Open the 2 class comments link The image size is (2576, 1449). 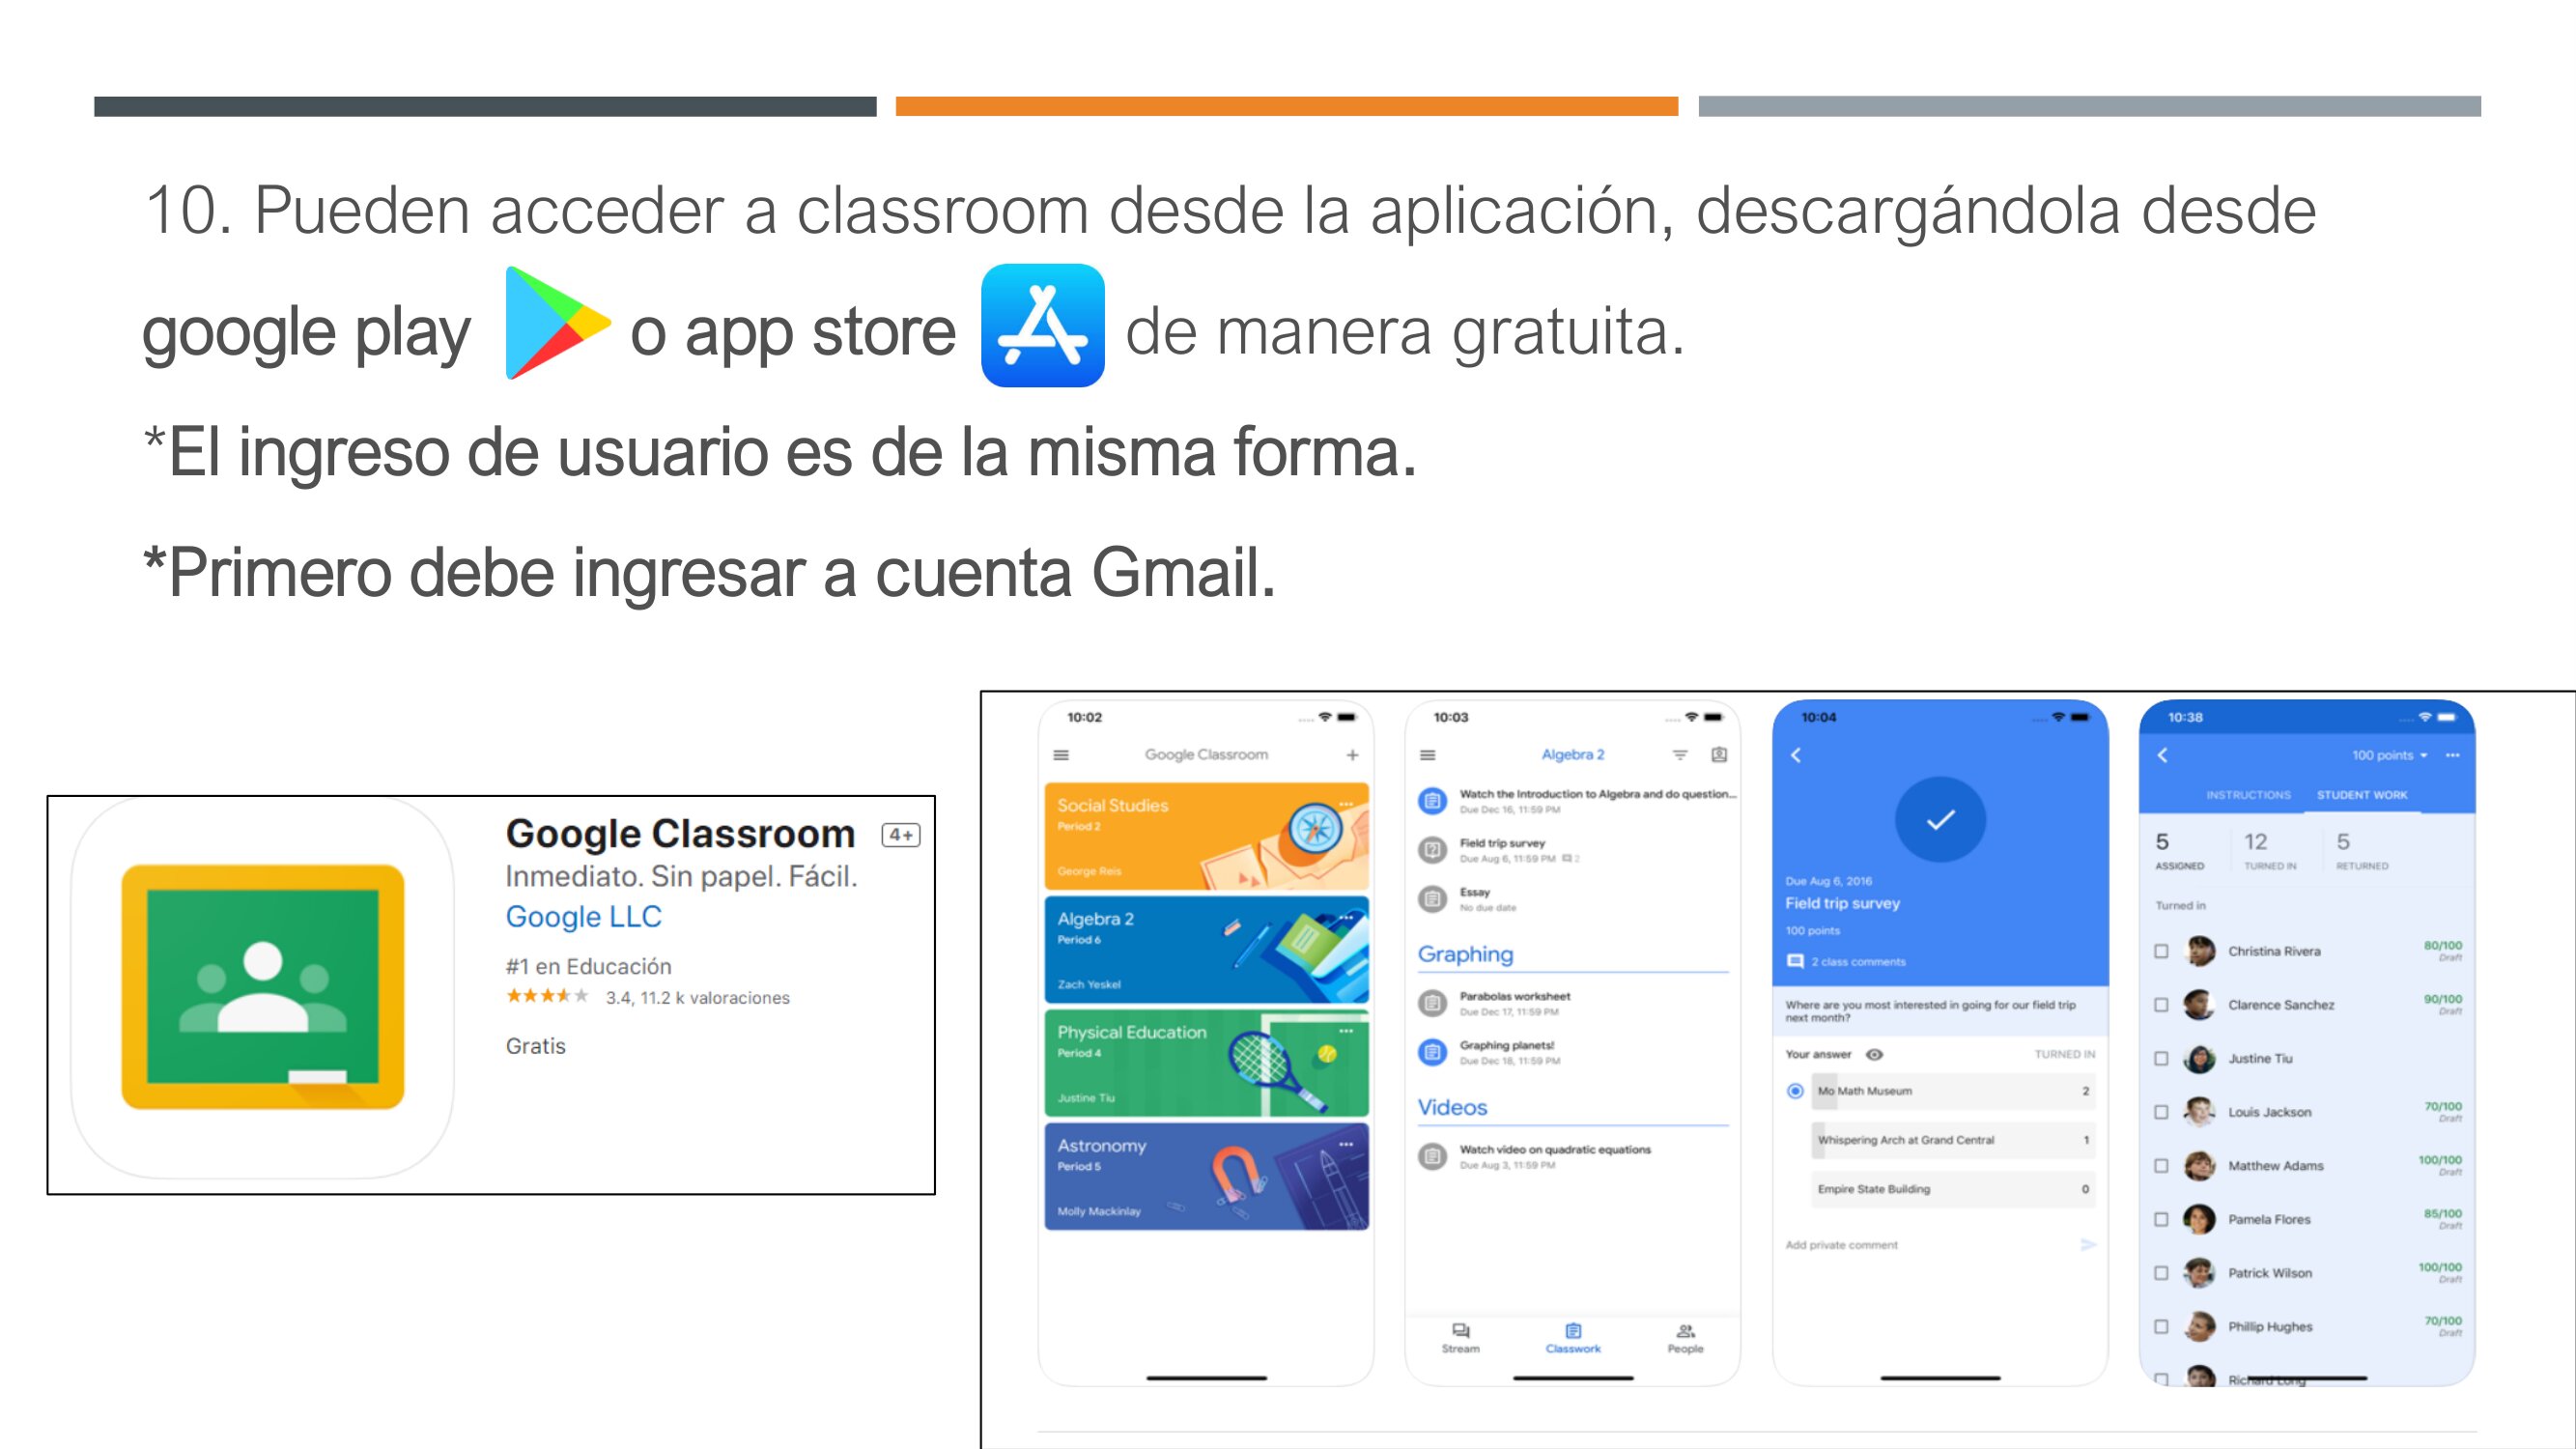[1857, 962]
